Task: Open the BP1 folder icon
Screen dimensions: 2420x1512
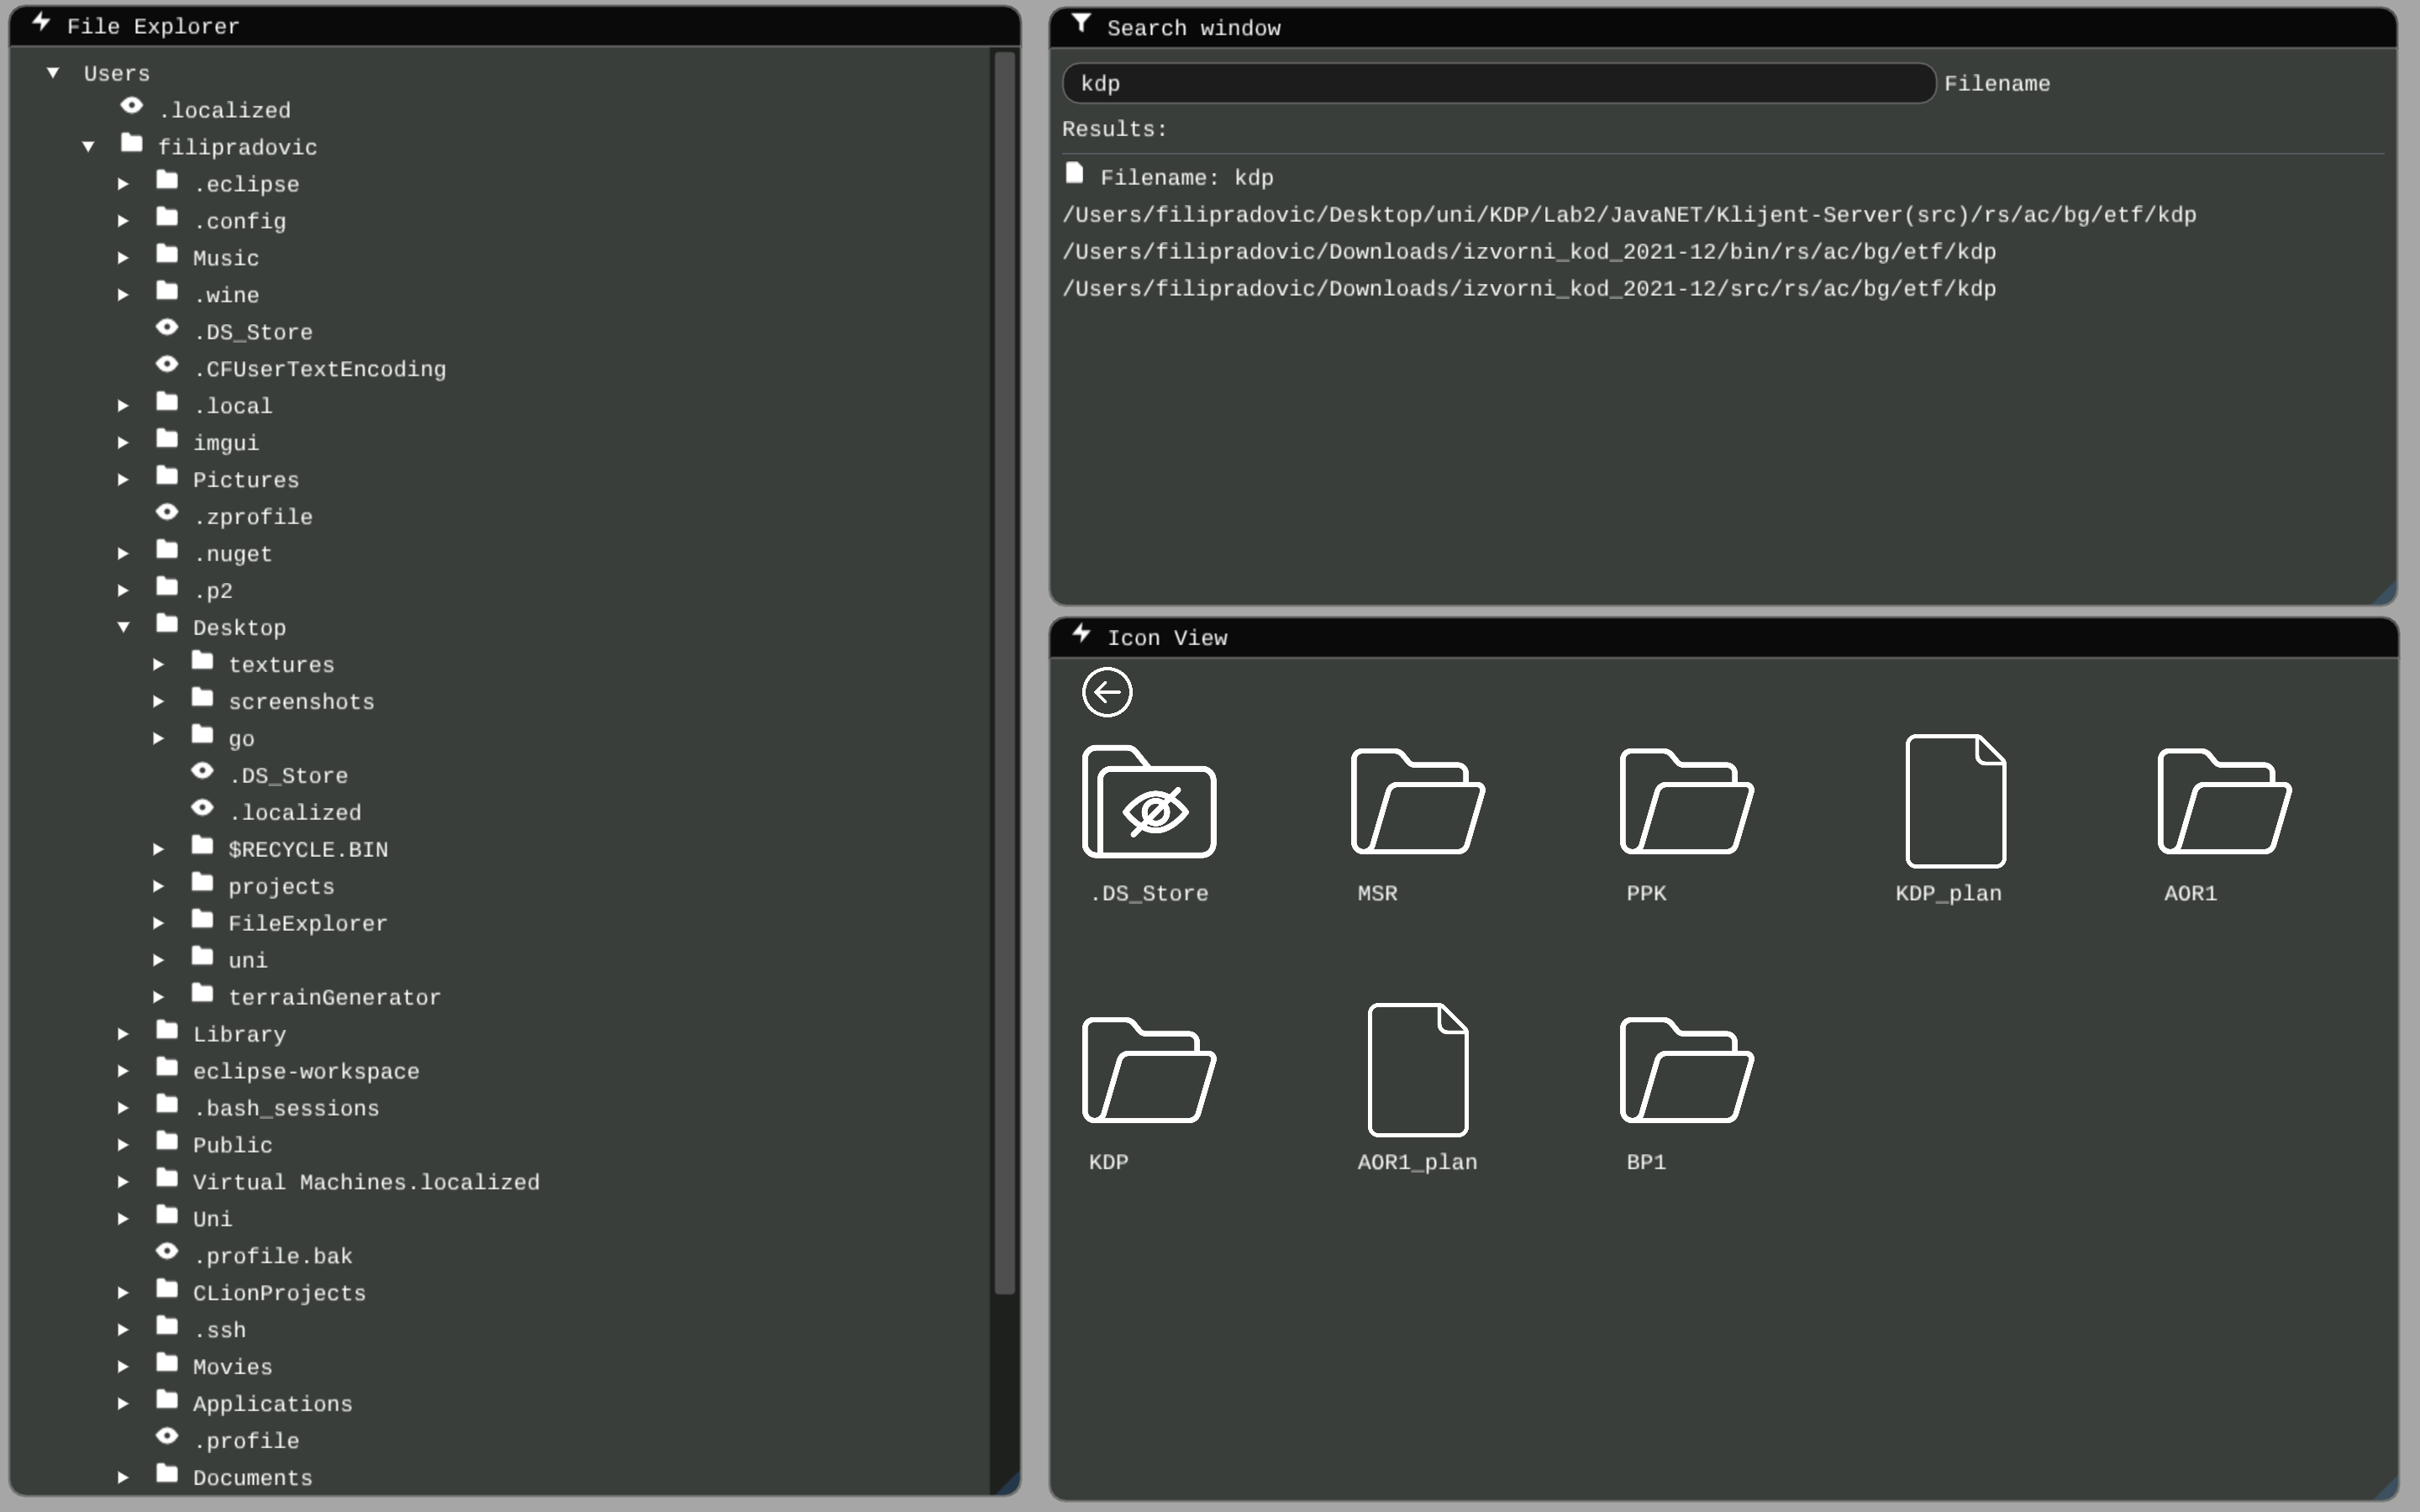Action: click(1686, 1071)
